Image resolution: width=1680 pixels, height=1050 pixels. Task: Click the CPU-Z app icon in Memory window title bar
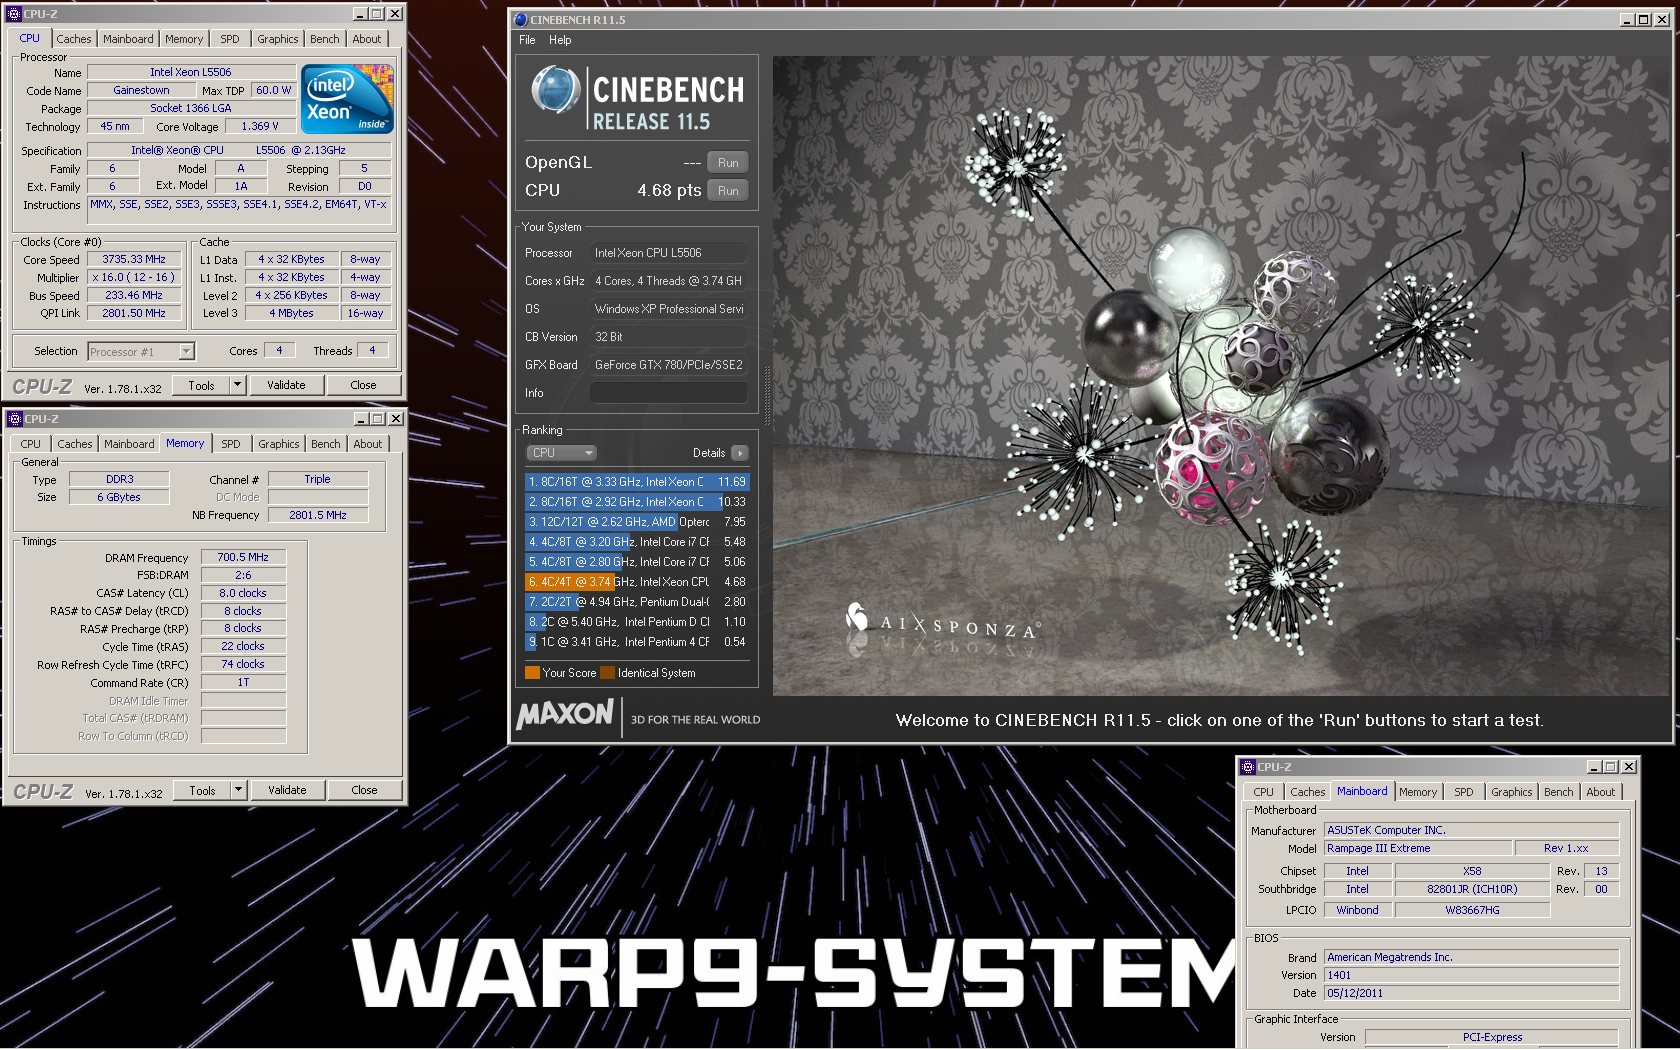pos(15,419)
